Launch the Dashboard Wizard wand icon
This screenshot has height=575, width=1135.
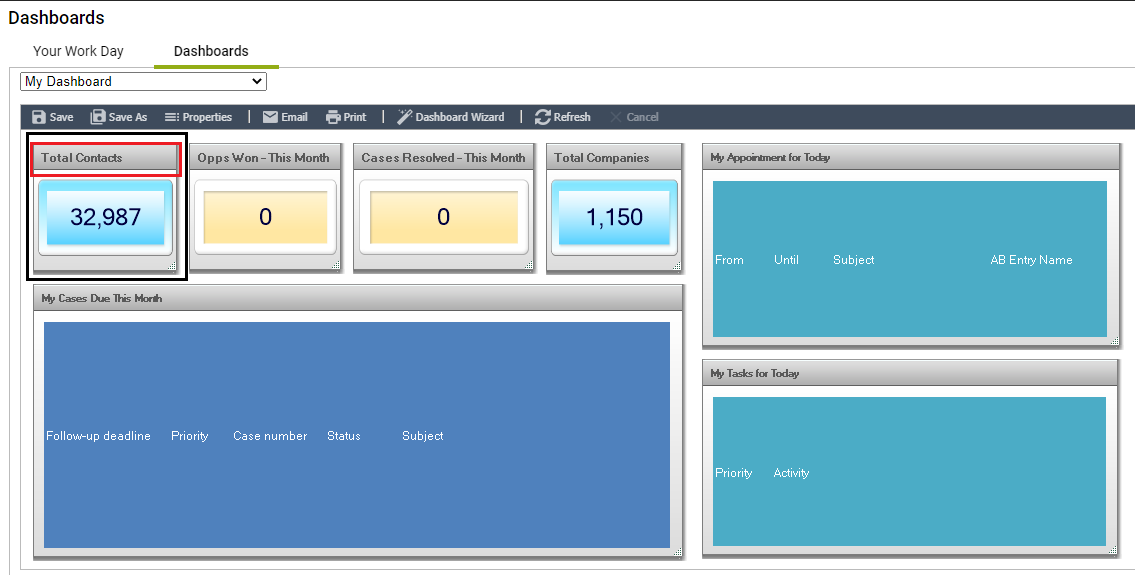[x=404, y=117]
